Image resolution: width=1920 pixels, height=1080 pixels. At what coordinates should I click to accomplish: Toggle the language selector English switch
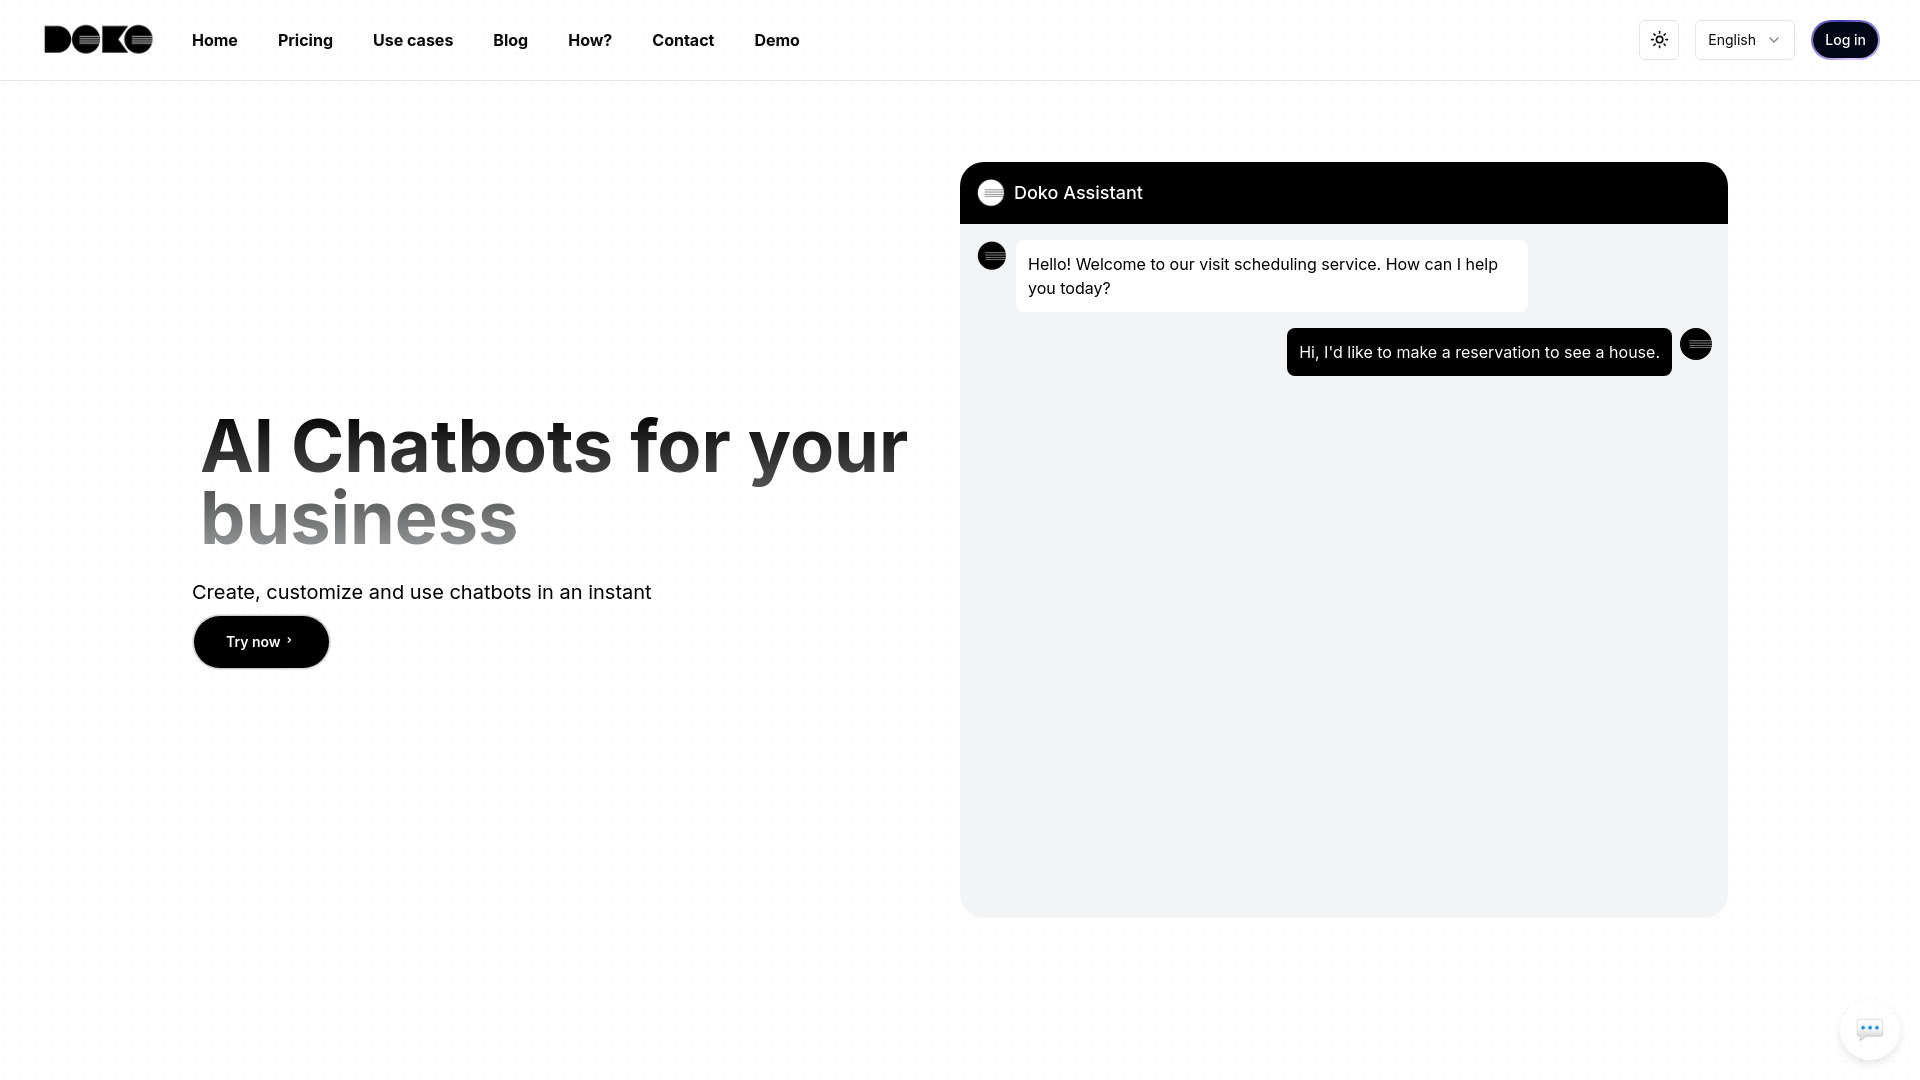(x=1743, y=40)
